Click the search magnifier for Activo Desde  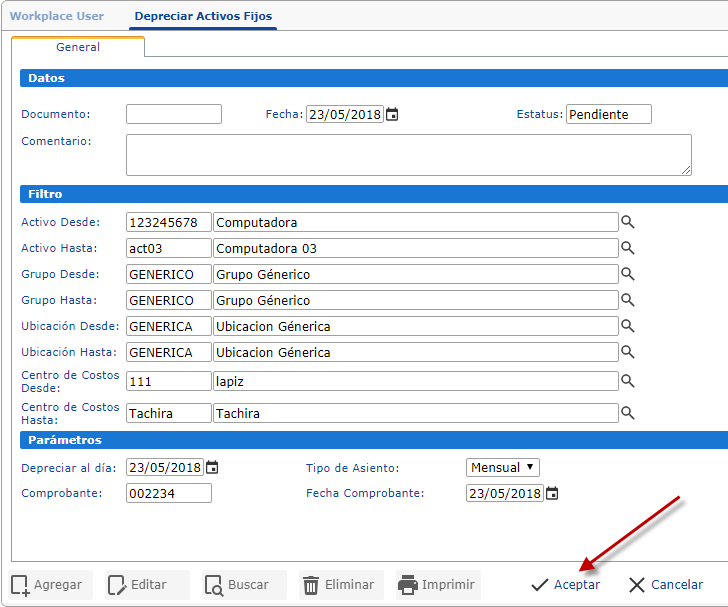pyautogui.click(x=628, y=222)
